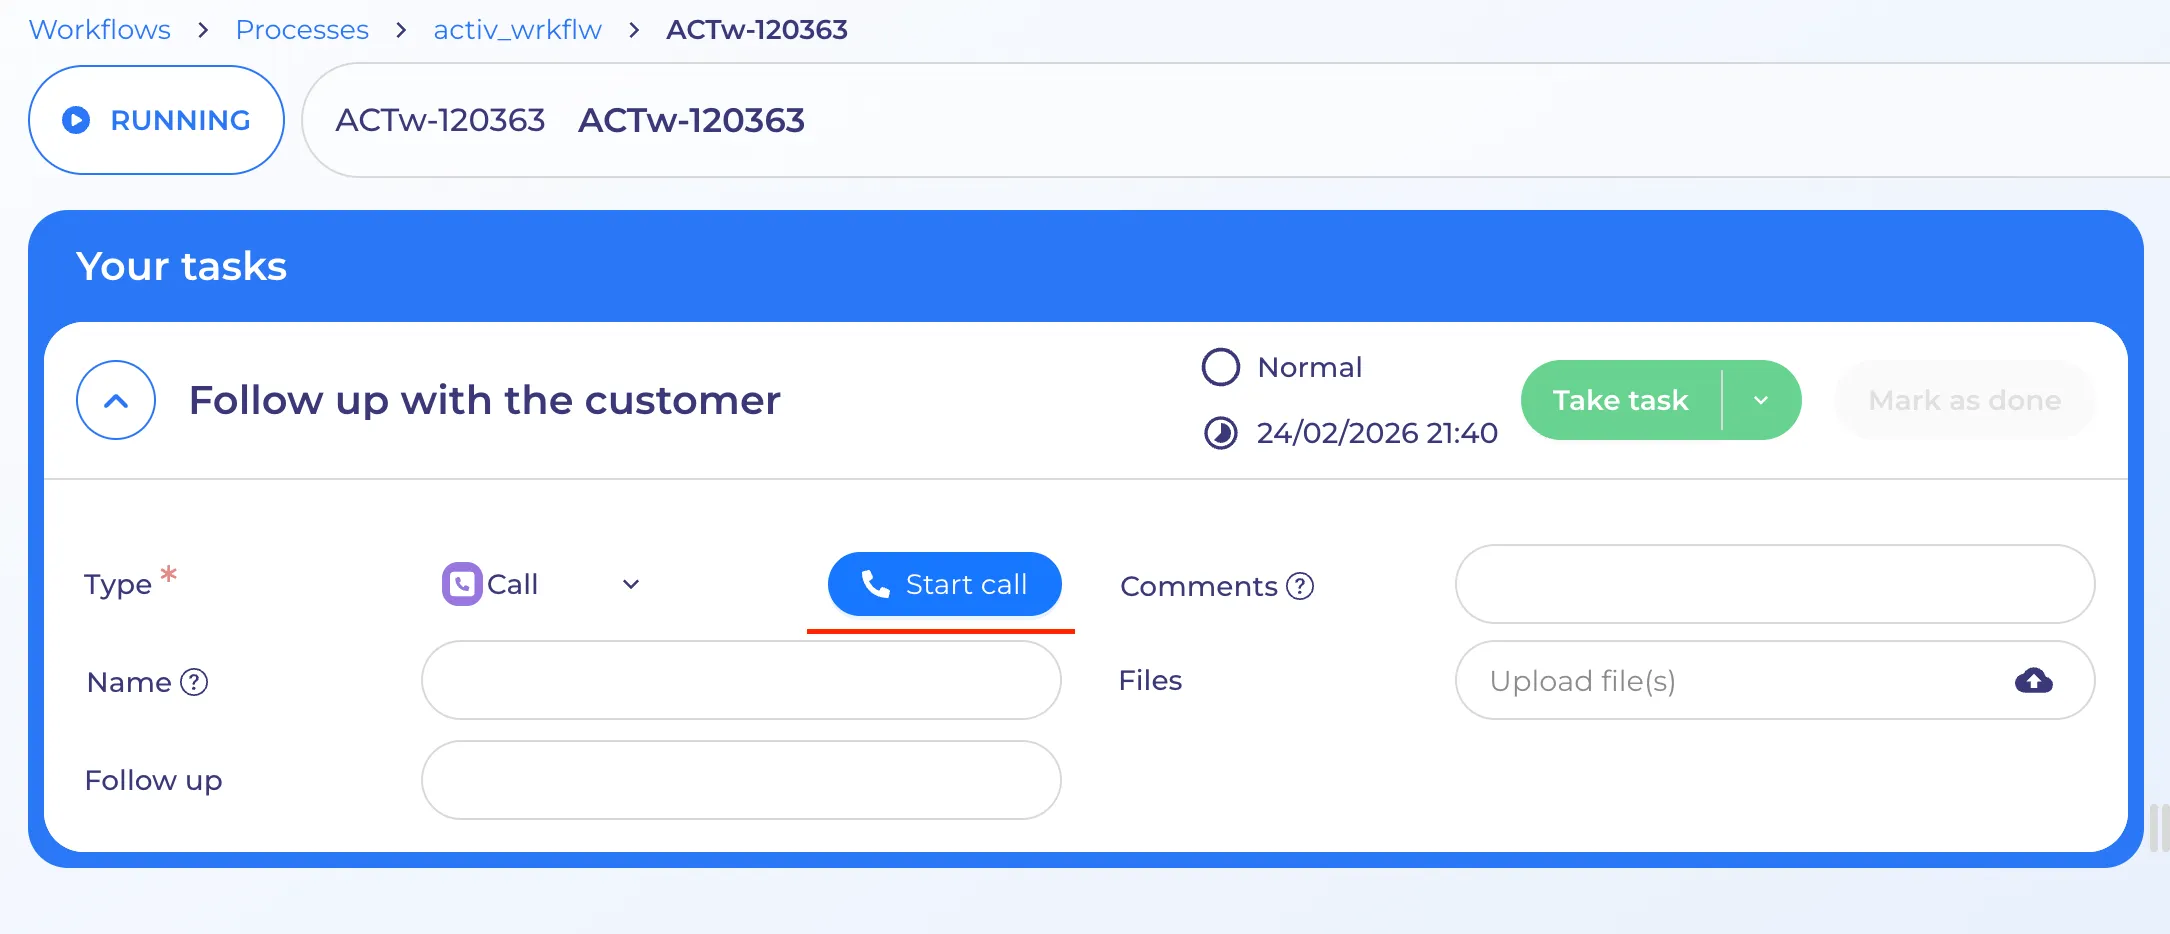Click the RUNNING status button
The width and height of the screenshot is (2170, 934).
(156, 120)
